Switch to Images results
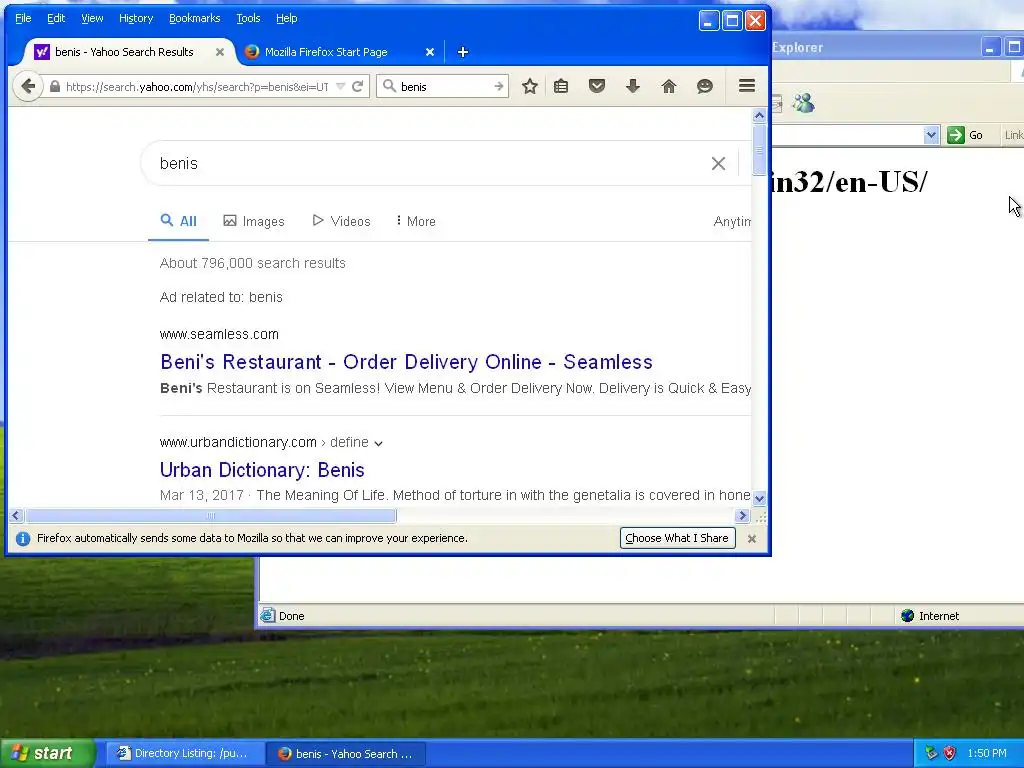Image resolution: width=1024 pixels, height=768 pixels. click(x=254, y=221)
